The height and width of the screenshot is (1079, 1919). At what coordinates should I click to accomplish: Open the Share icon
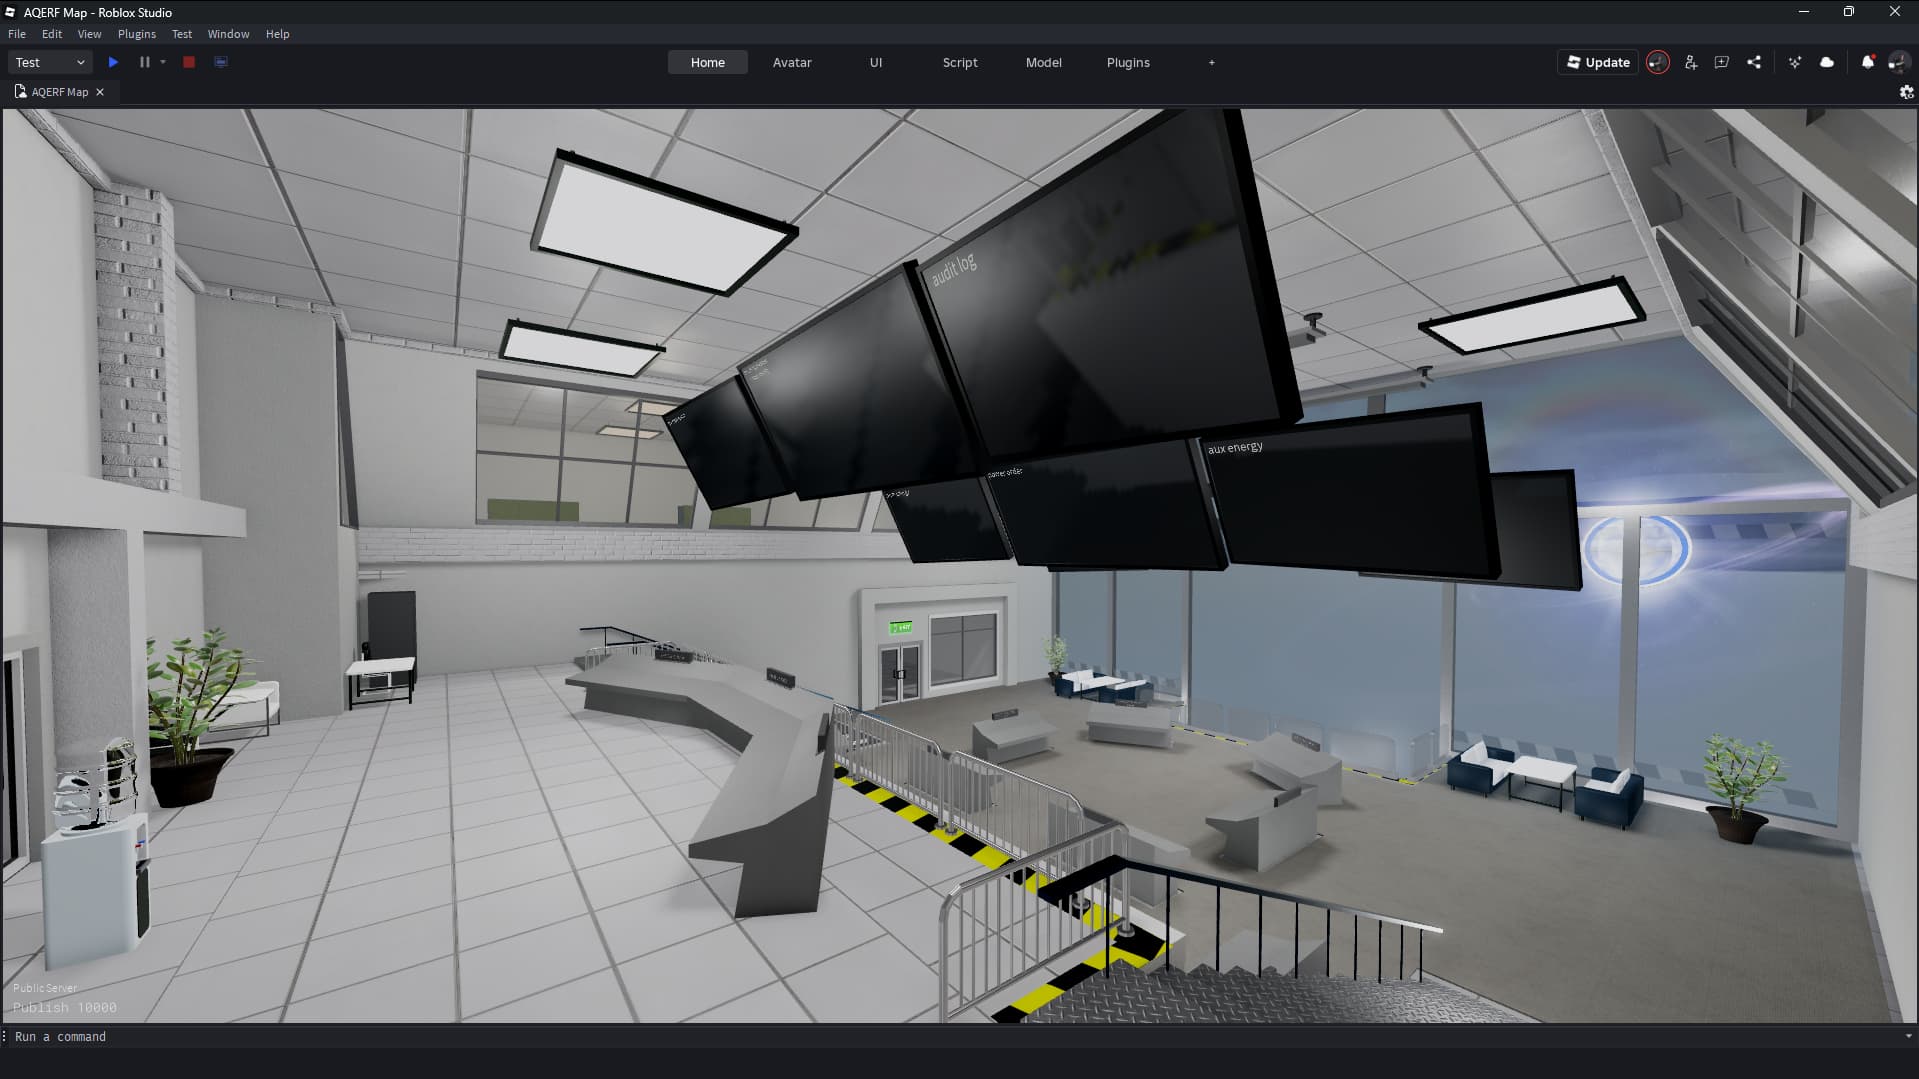click(x=1754, y=62)
